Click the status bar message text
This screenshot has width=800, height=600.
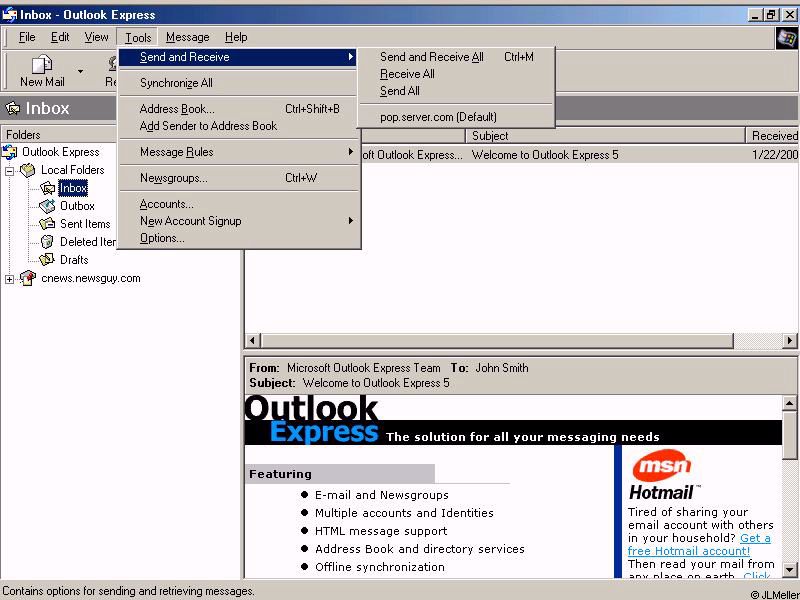128,591
